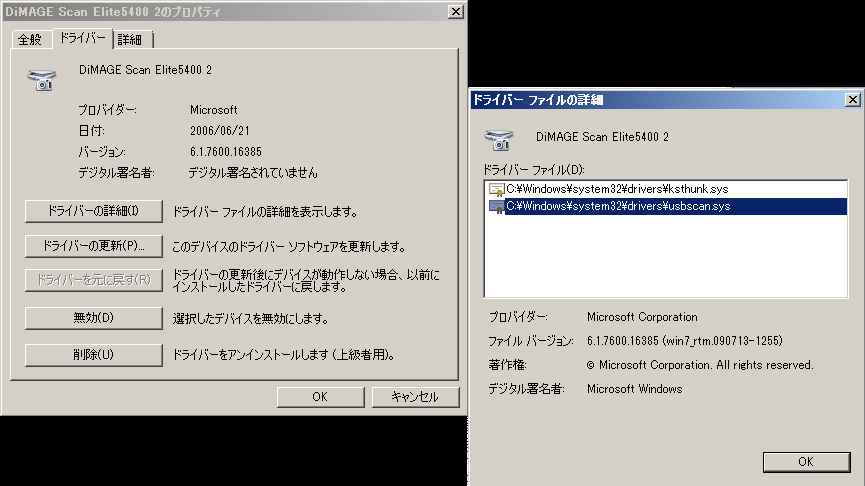The height and width of the screenshot is (486, 865).
Task: Click the usbscan.sys file certificate icon
Action: pos(496,207)
